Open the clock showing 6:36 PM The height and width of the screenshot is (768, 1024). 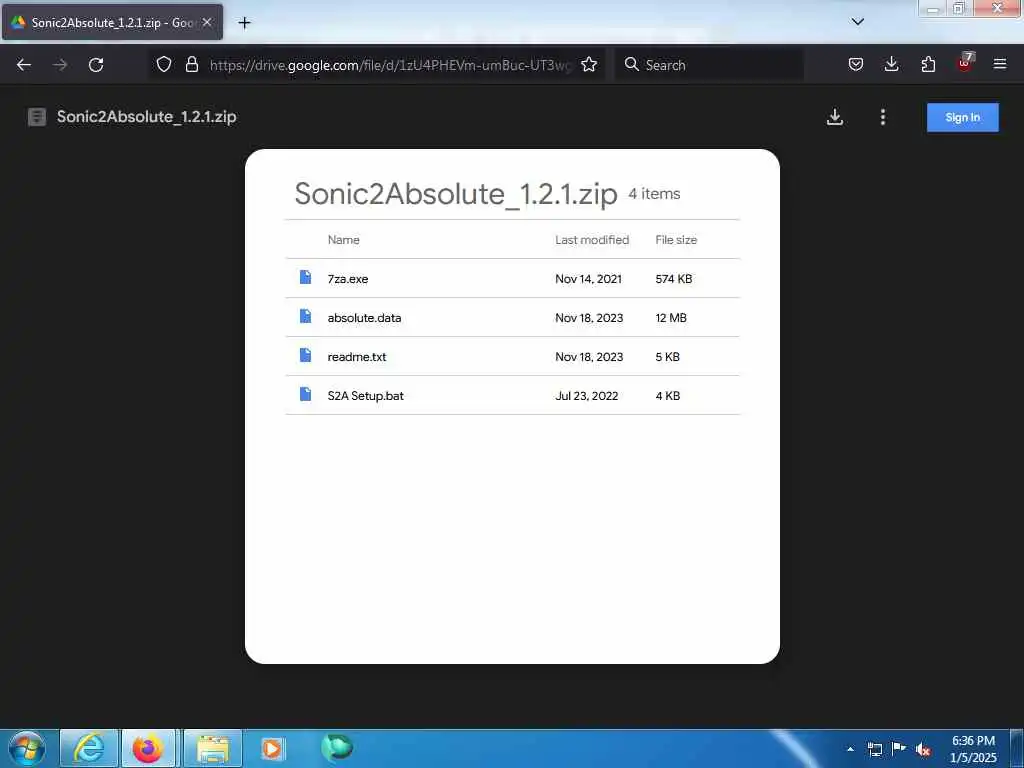[x=973, y=749]
